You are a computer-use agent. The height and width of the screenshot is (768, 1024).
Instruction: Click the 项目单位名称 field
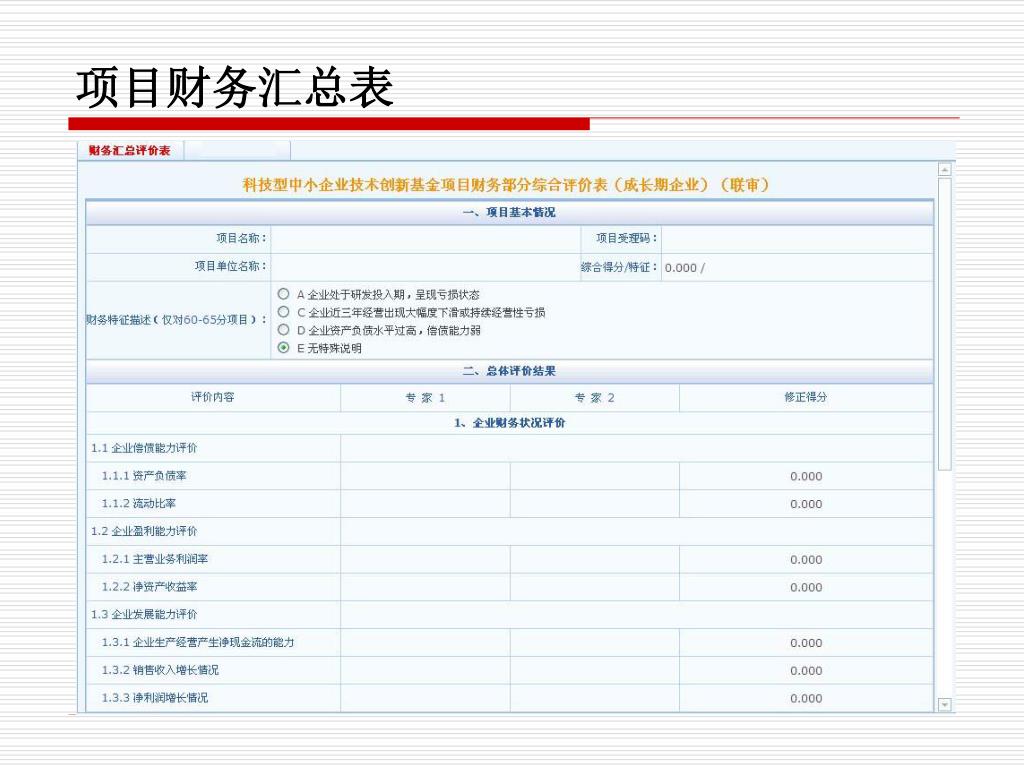(x=425, y=267)
